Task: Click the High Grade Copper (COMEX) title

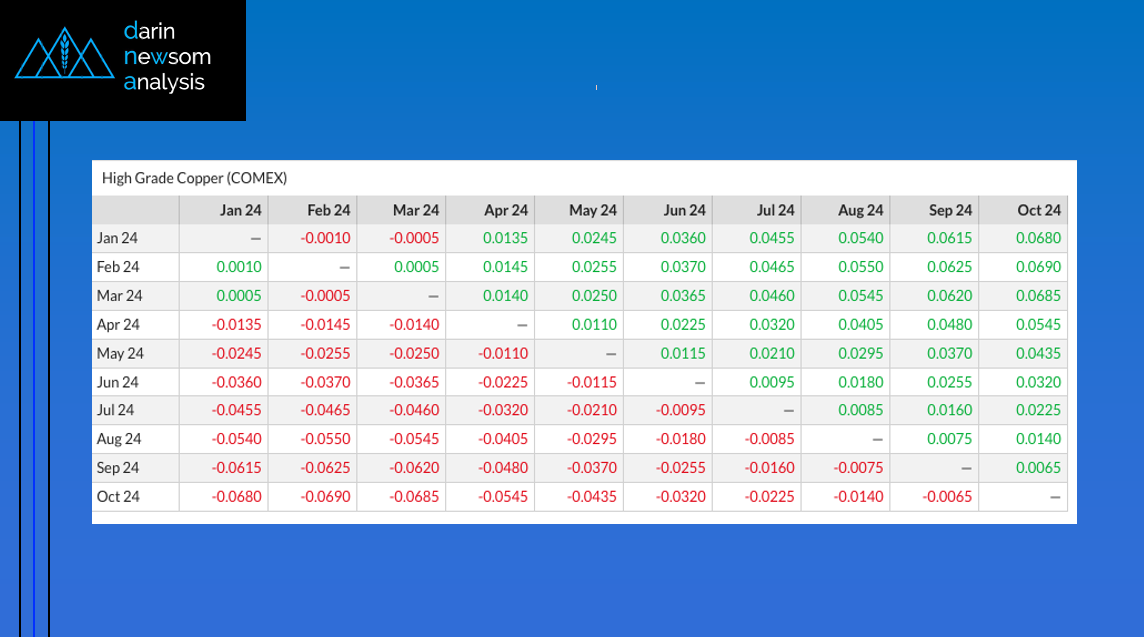Action: pyautogui.click(x=194, y=178)
